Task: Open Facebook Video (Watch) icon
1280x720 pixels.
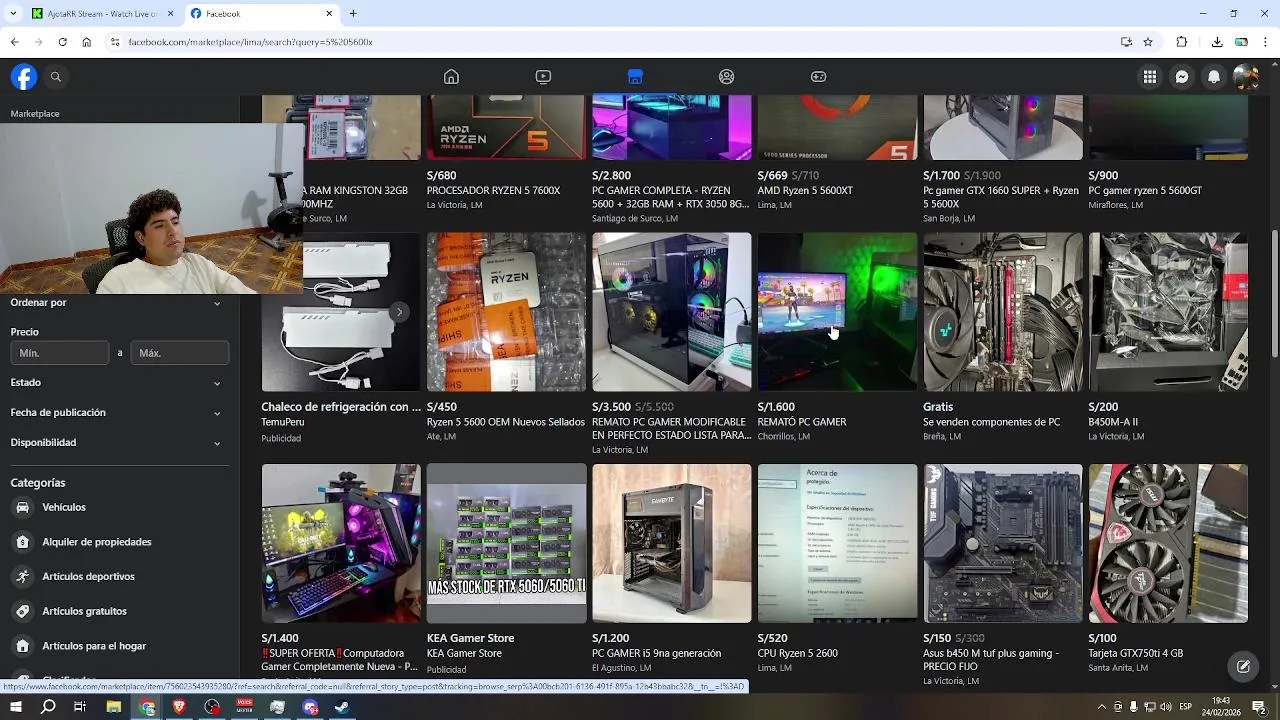Action: point(543,77)
